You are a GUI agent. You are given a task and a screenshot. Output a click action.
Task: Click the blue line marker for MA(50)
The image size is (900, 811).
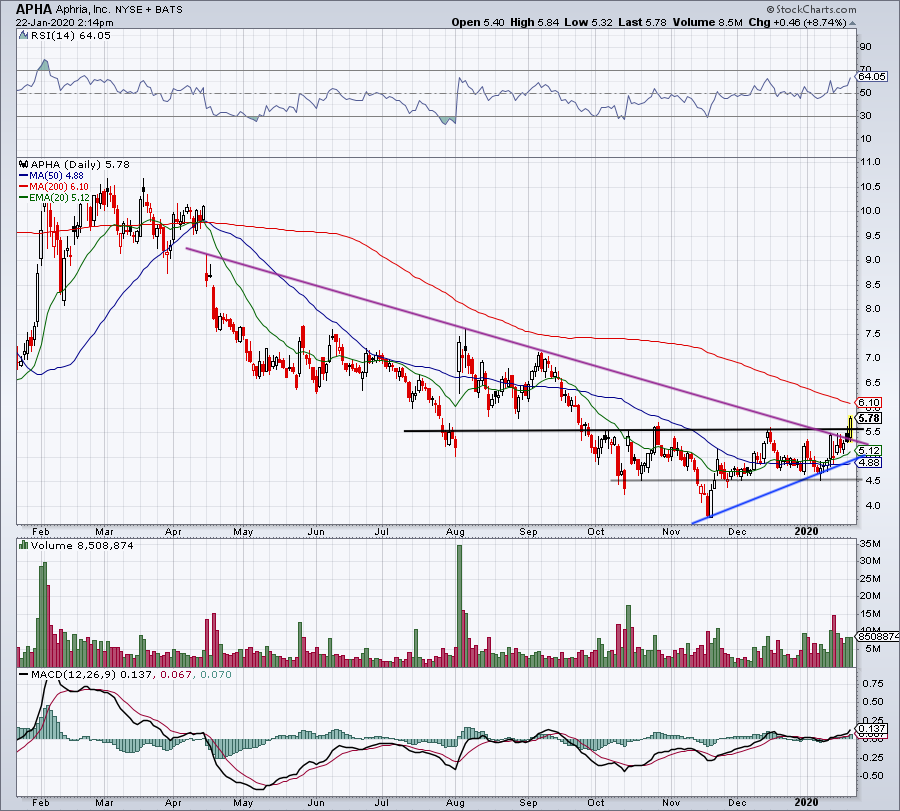(24, 176)
